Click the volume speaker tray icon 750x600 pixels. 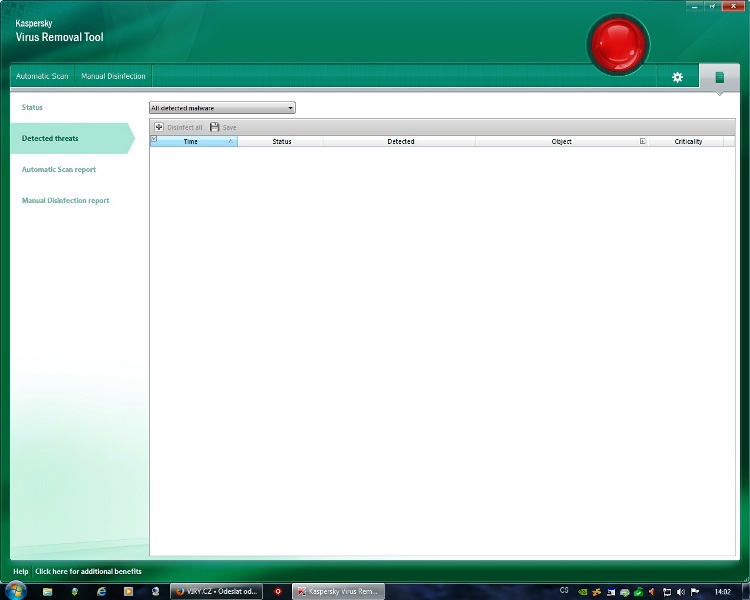652,591
